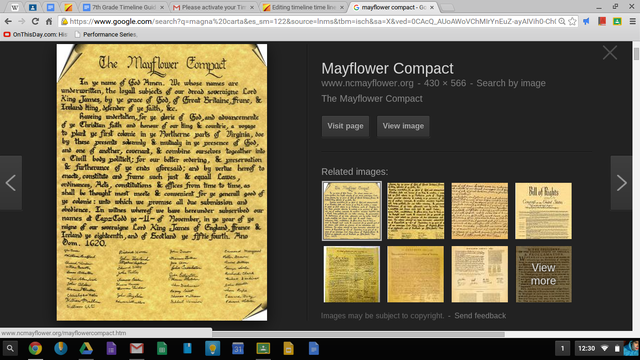Image resolution: width=640 pixels, height=360 pixels.
Task: Close the mayflower compact tab
Action: pos(432,7)
